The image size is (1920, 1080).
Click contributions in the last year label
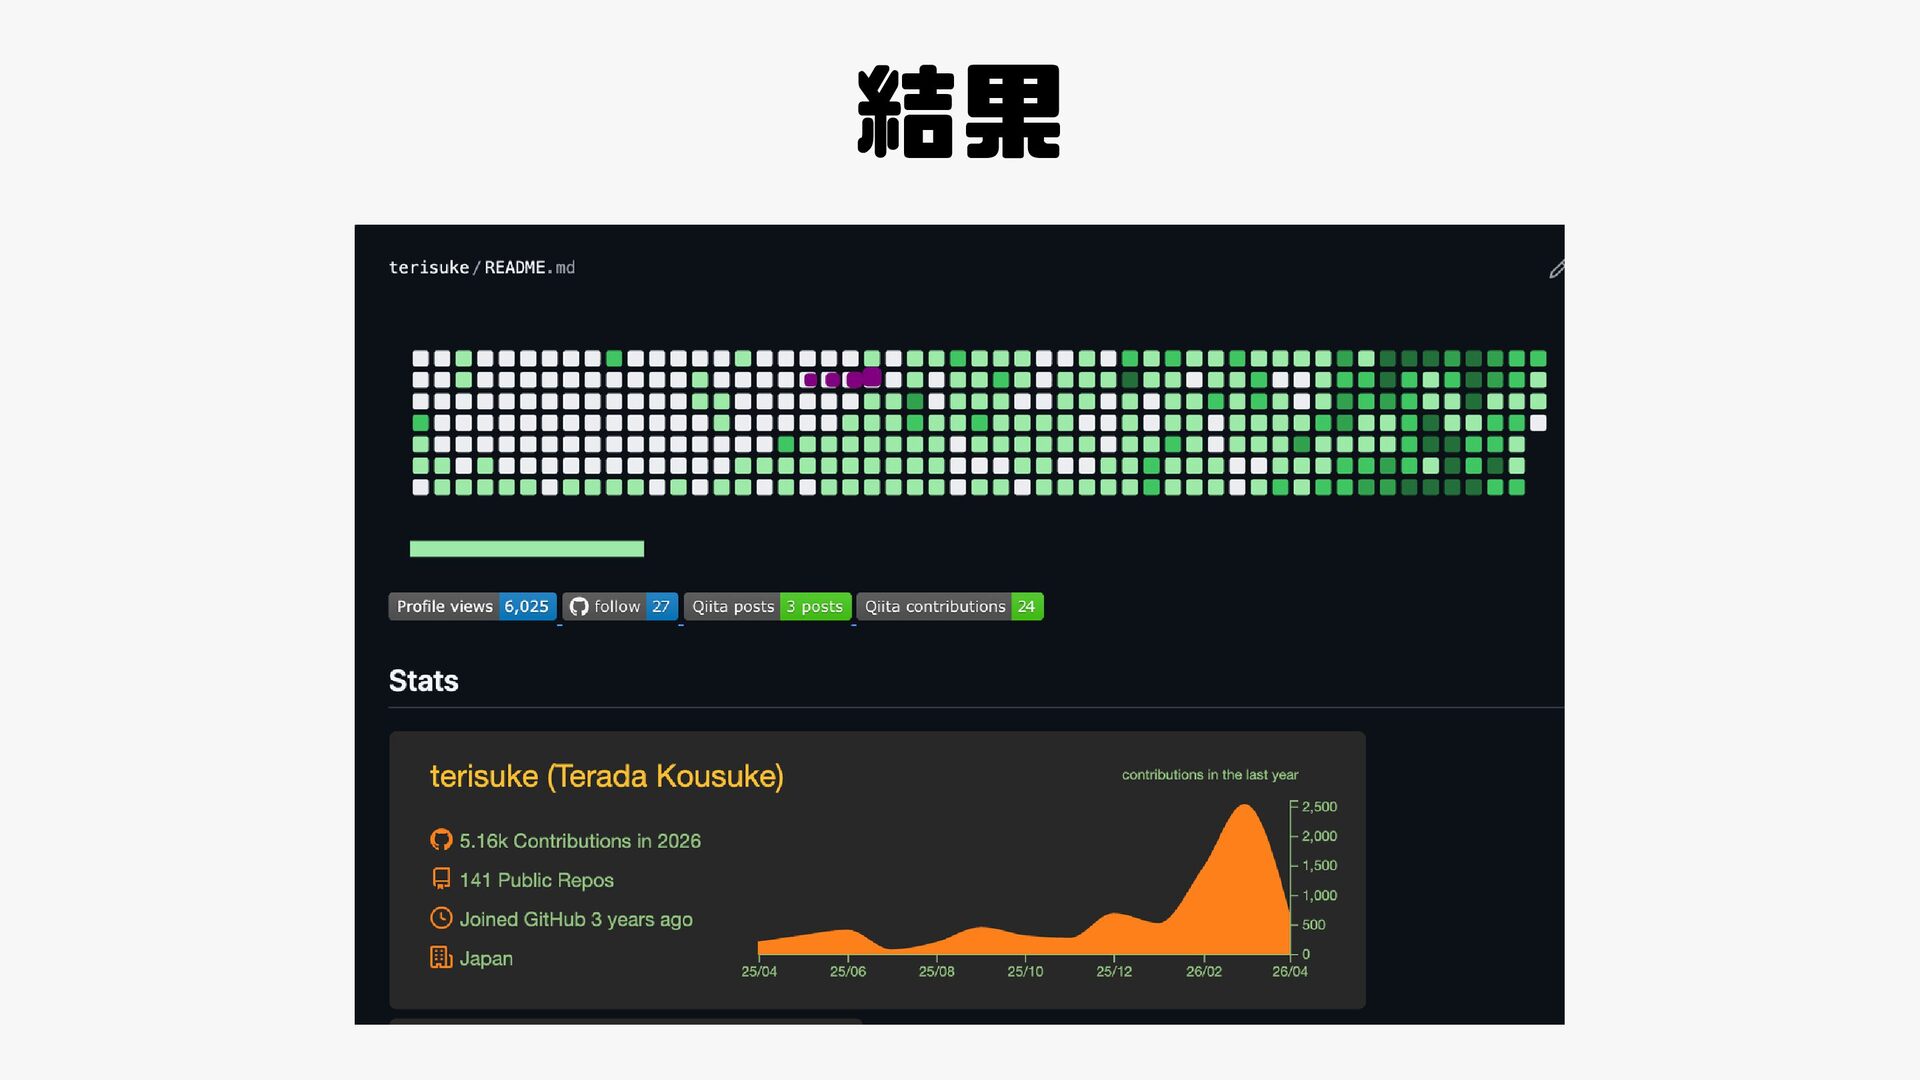coord(1209,775)
